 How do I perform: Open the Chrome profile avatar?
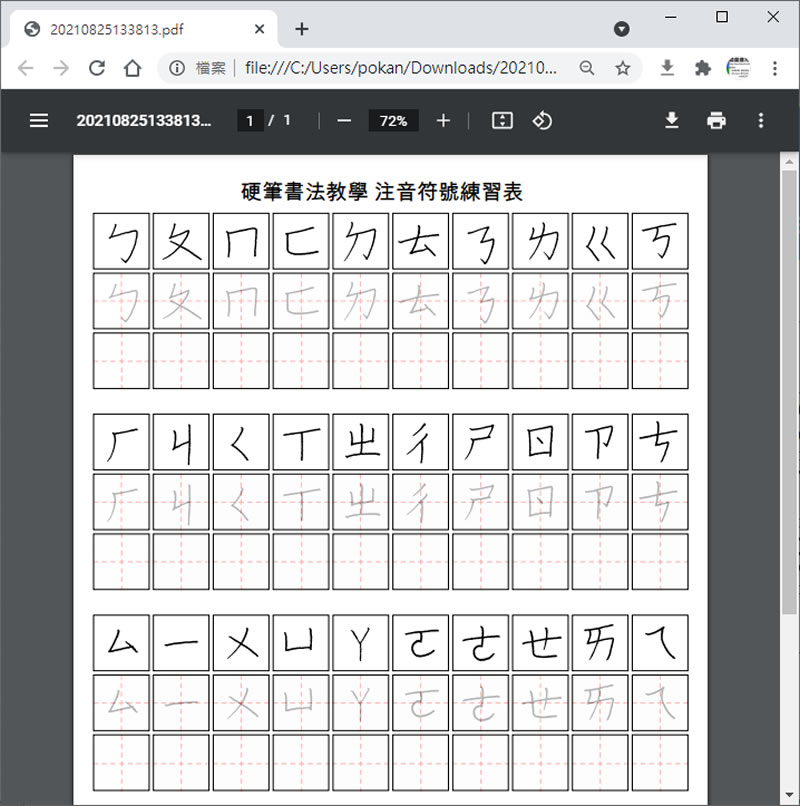pos(738,68)
